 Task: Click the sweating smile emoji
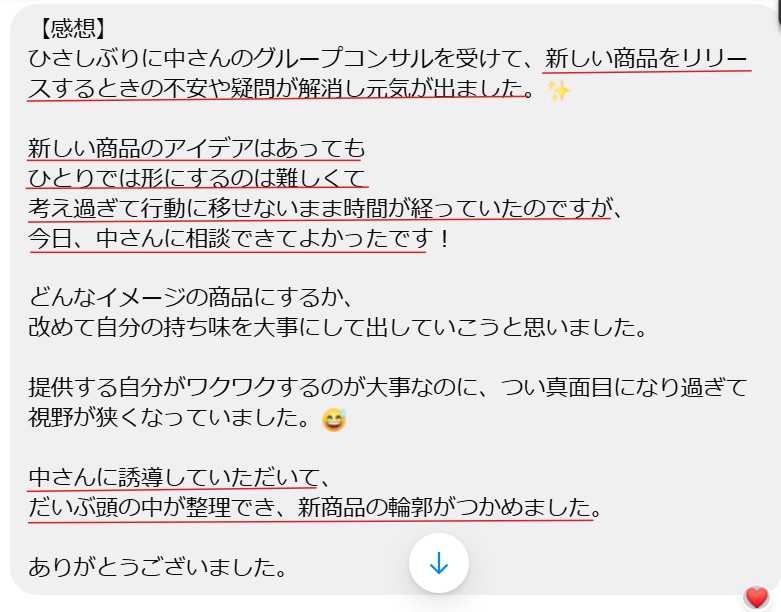click(x=334, y=419)
